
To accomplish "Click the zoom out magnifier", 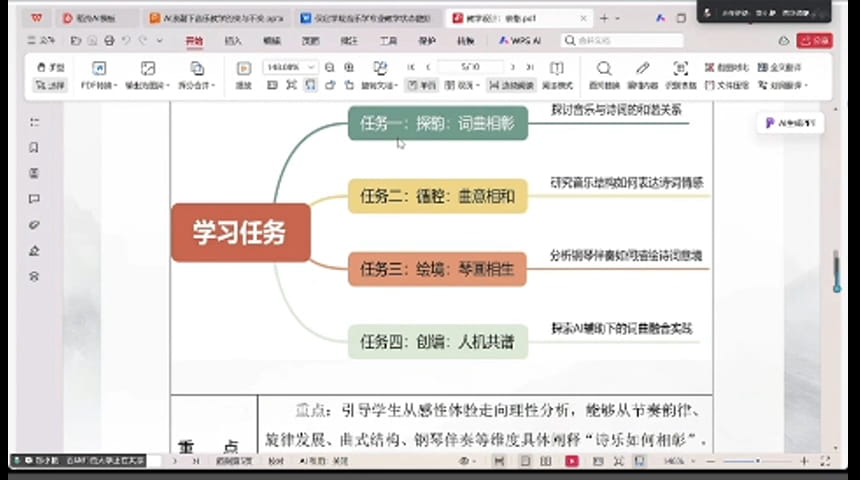I will (x=330, y=67).
